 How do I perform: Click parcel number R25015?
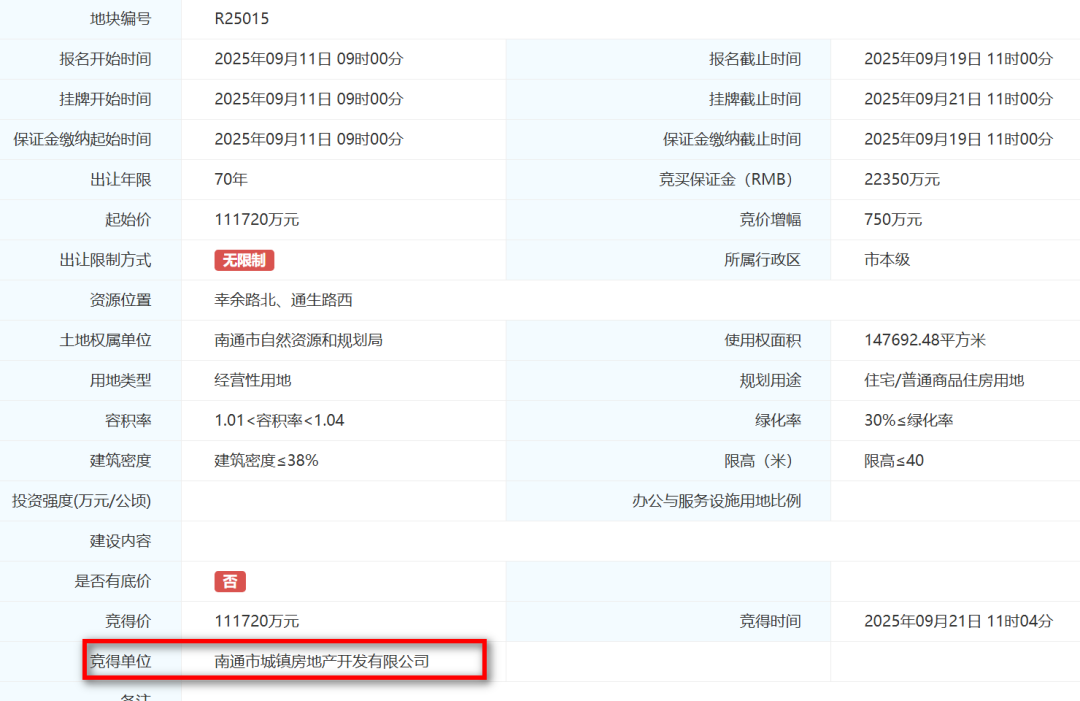[241, 18]
